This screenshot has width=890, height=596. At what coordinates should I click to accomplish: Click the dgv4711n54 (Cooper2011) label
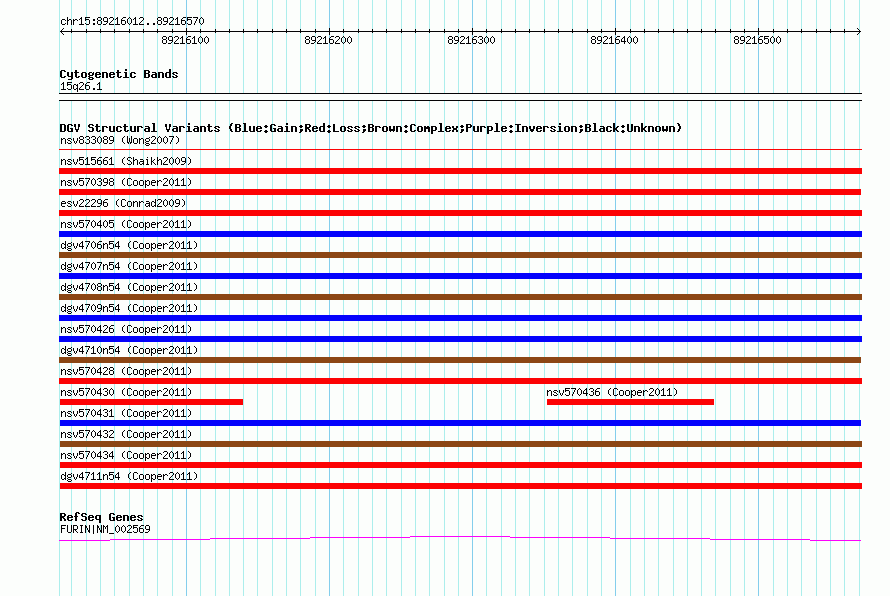[x=129, y=476]
